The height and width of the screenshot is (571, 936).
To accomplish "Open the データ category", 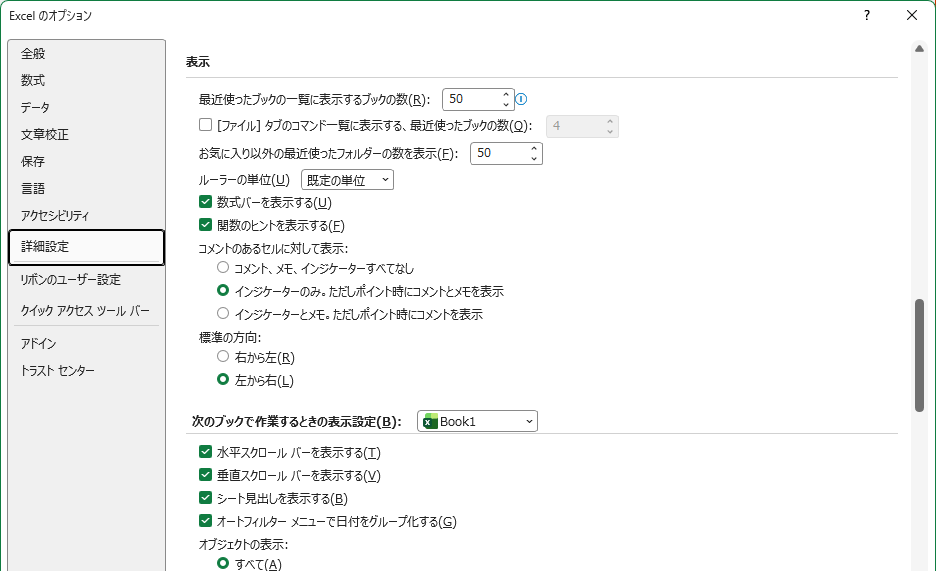I will coord(87,107).
